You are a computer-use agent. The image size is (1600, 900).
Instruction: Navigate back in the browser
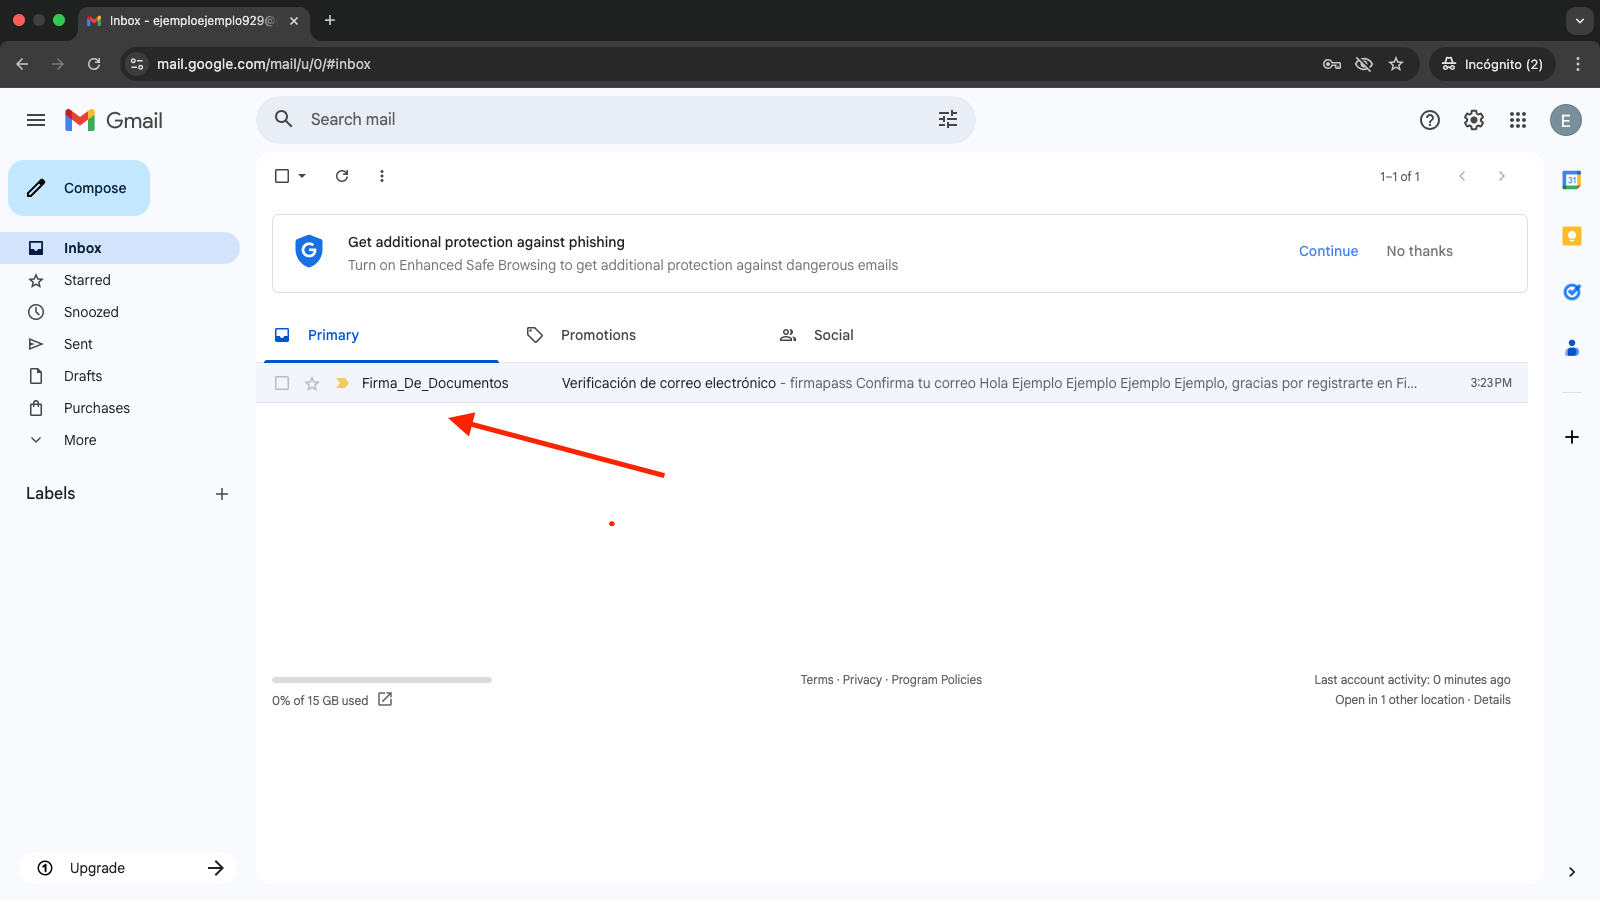pyautogui.click(x=22, y=64)
